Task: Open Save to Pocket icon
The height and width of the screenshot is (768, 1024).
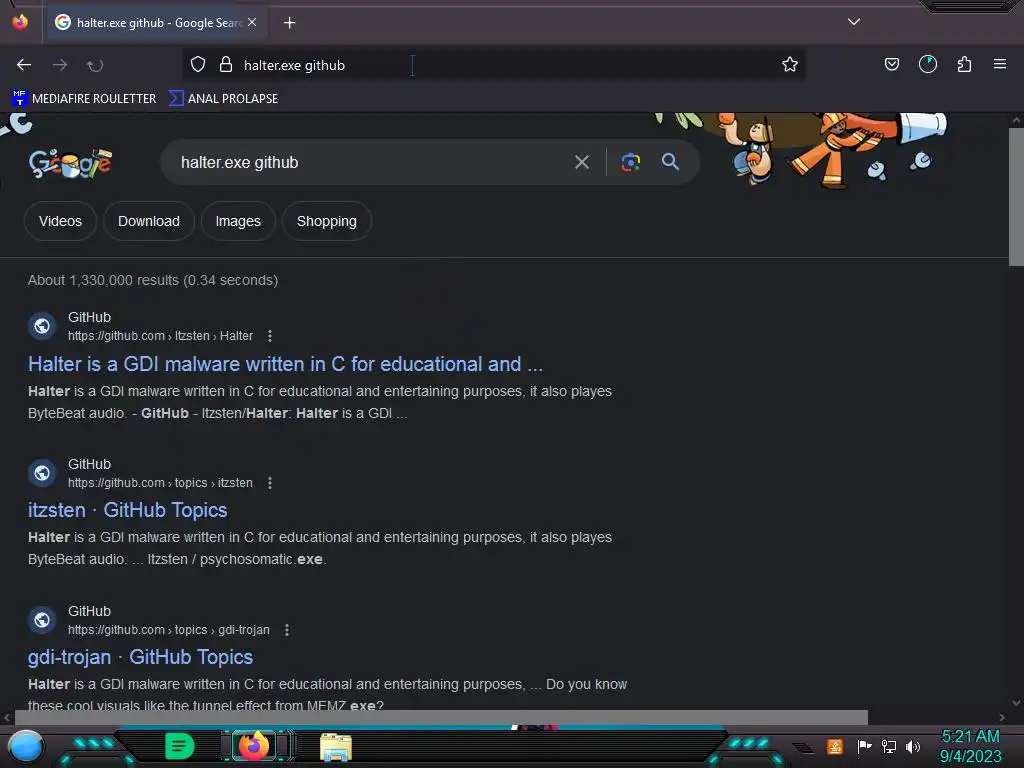Action: coord(891,64)
